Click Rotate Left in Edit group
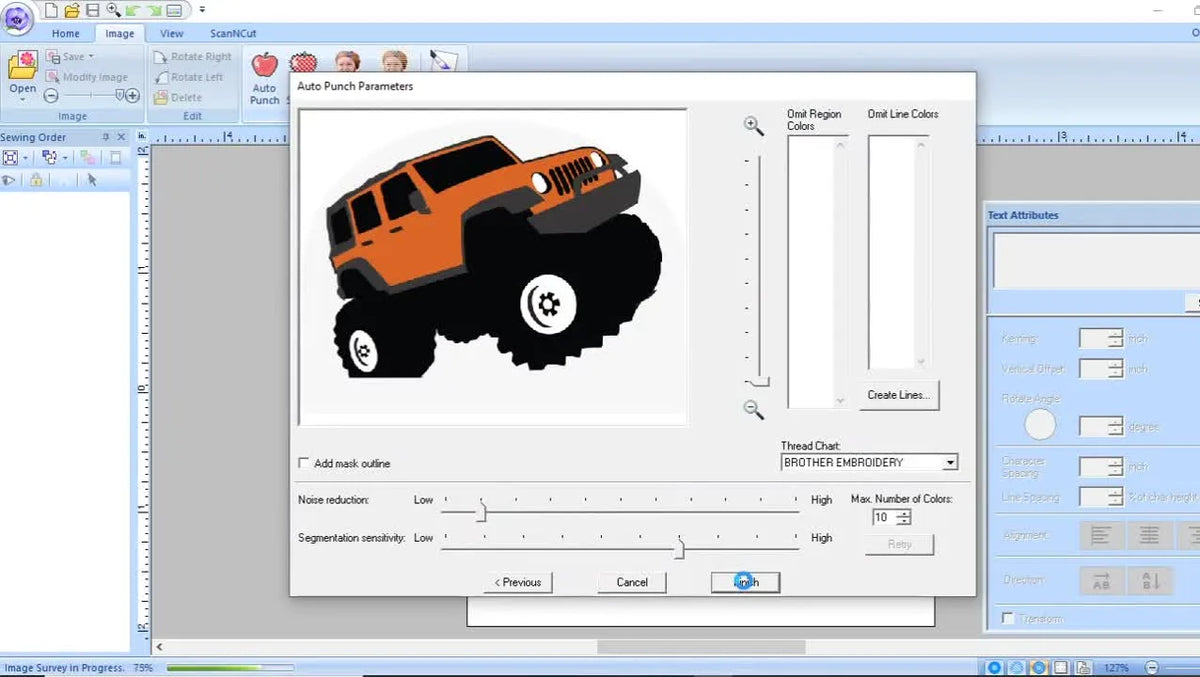1200x677 pixels. [x=189, y=77]
